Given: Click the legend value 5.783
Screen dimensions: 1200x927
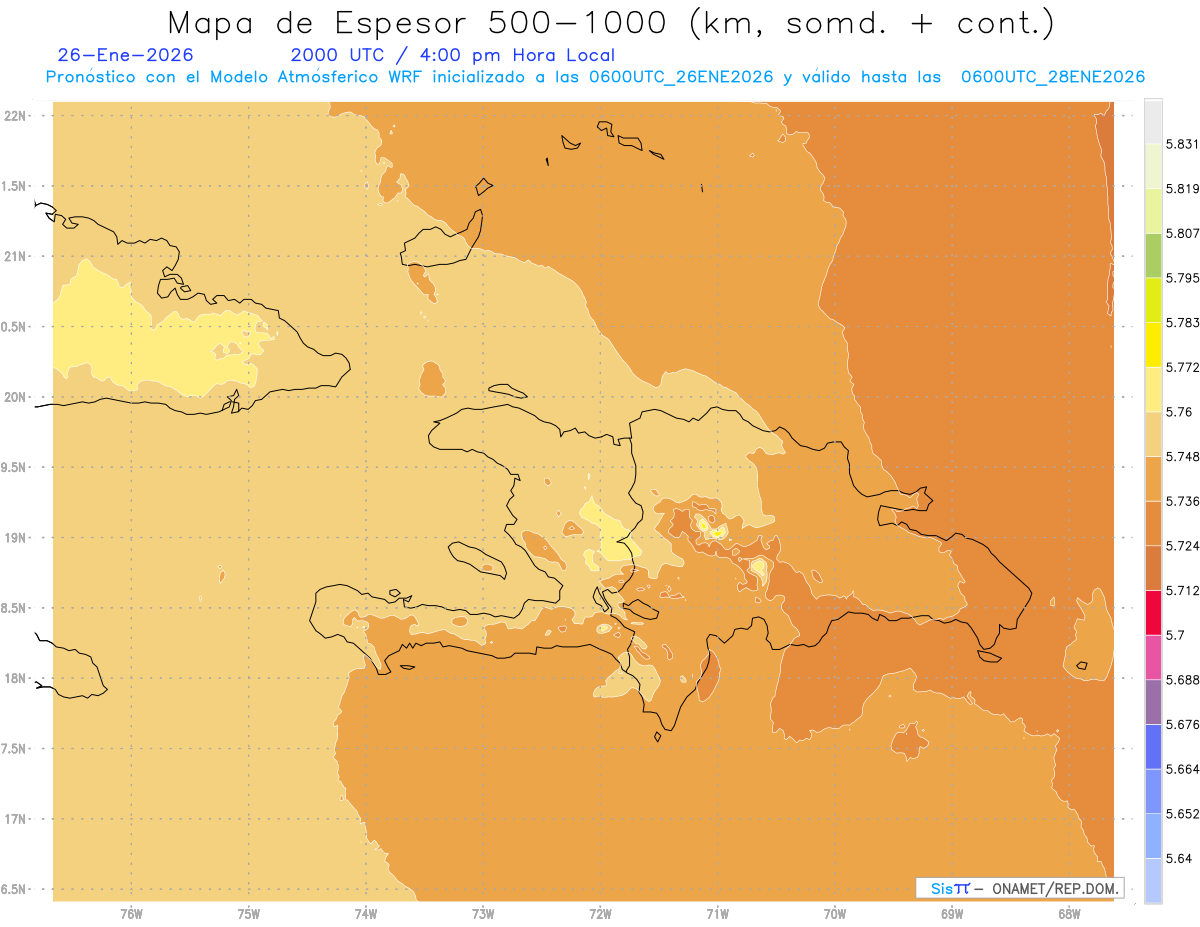Looking at the screenshot, I should coord(1182,322).
